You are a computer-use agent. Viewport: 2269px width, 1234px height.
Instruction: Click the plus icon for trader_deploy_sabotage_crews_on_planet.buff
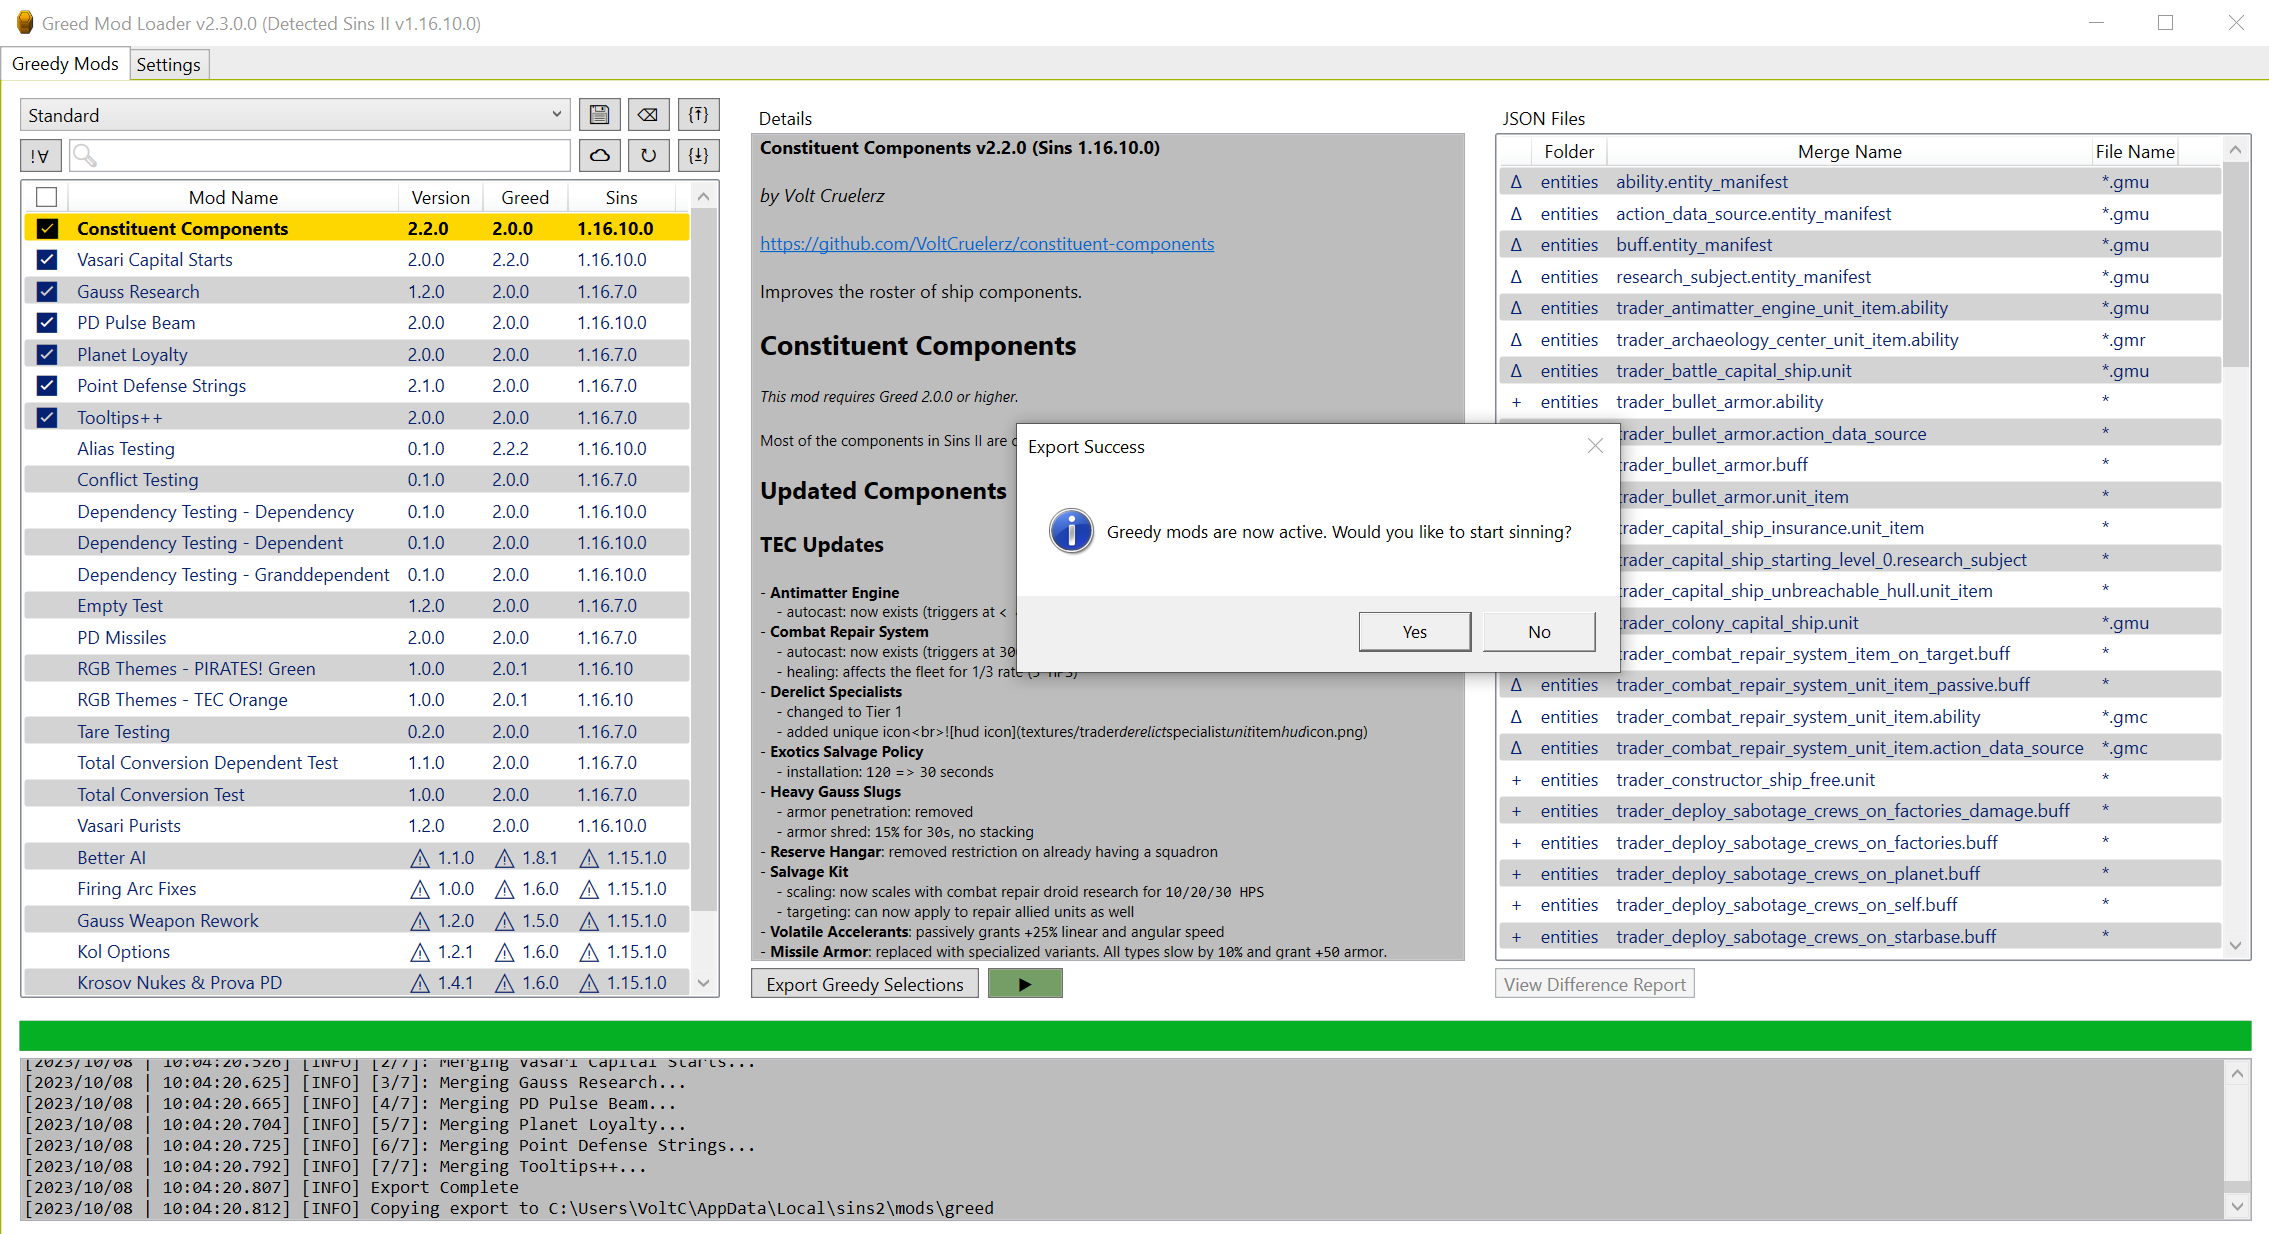[1516, 874]
